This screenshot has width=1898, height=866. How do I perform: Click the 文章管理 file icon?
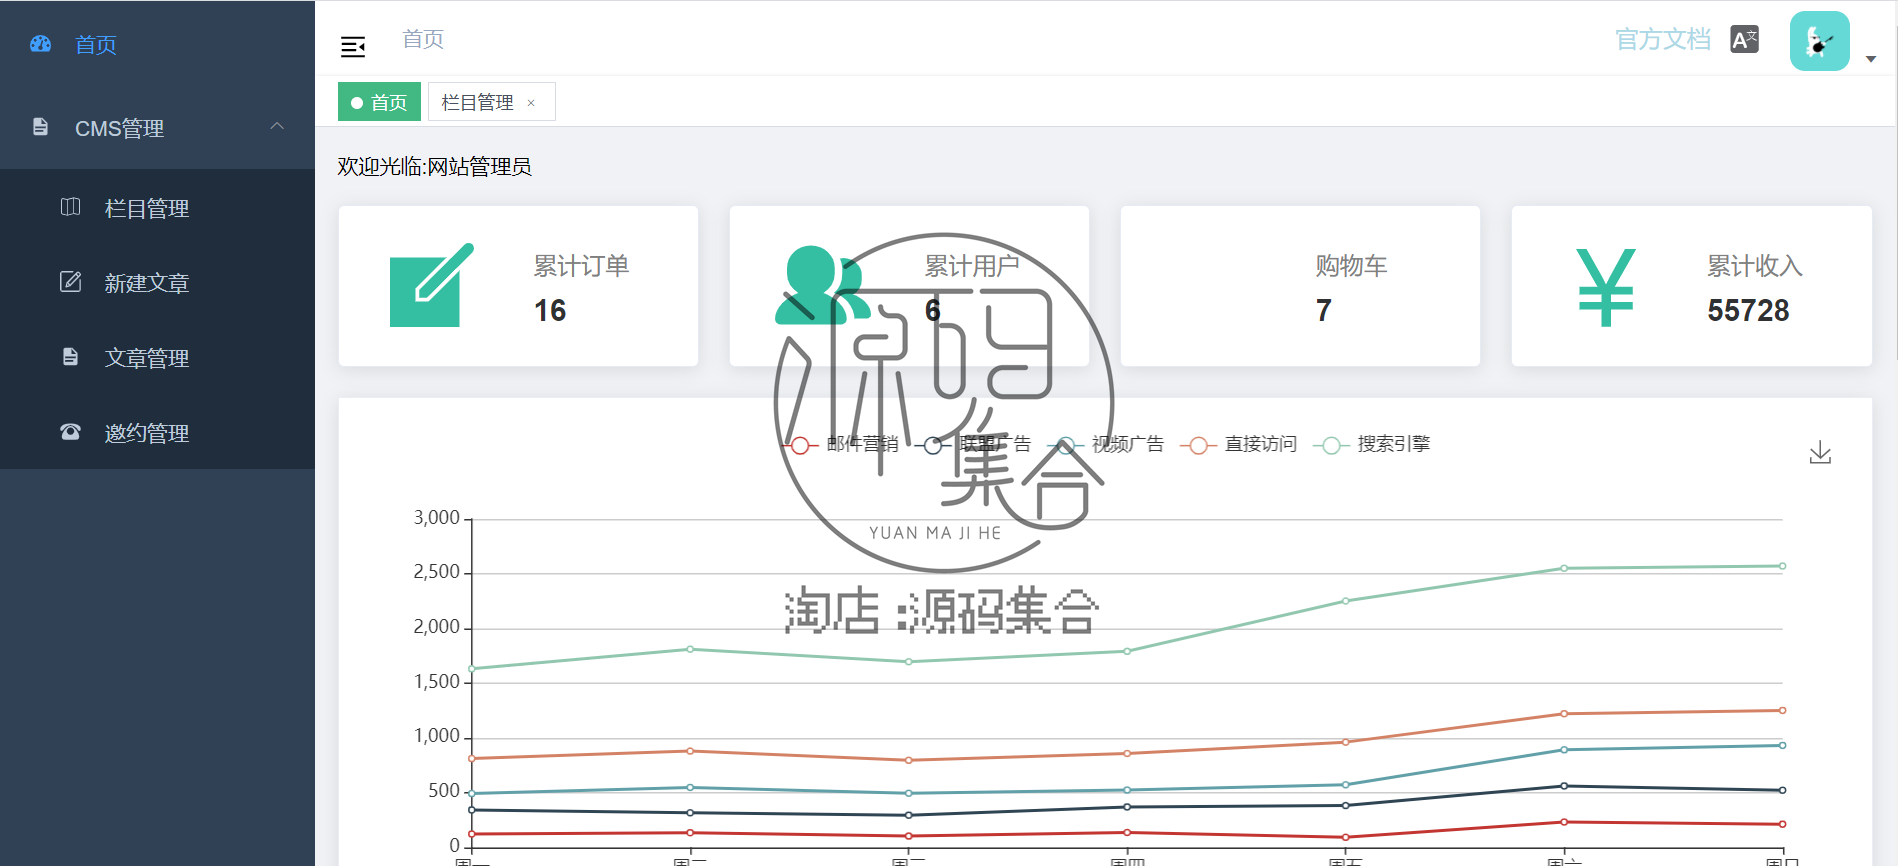[x=70, y=357]
